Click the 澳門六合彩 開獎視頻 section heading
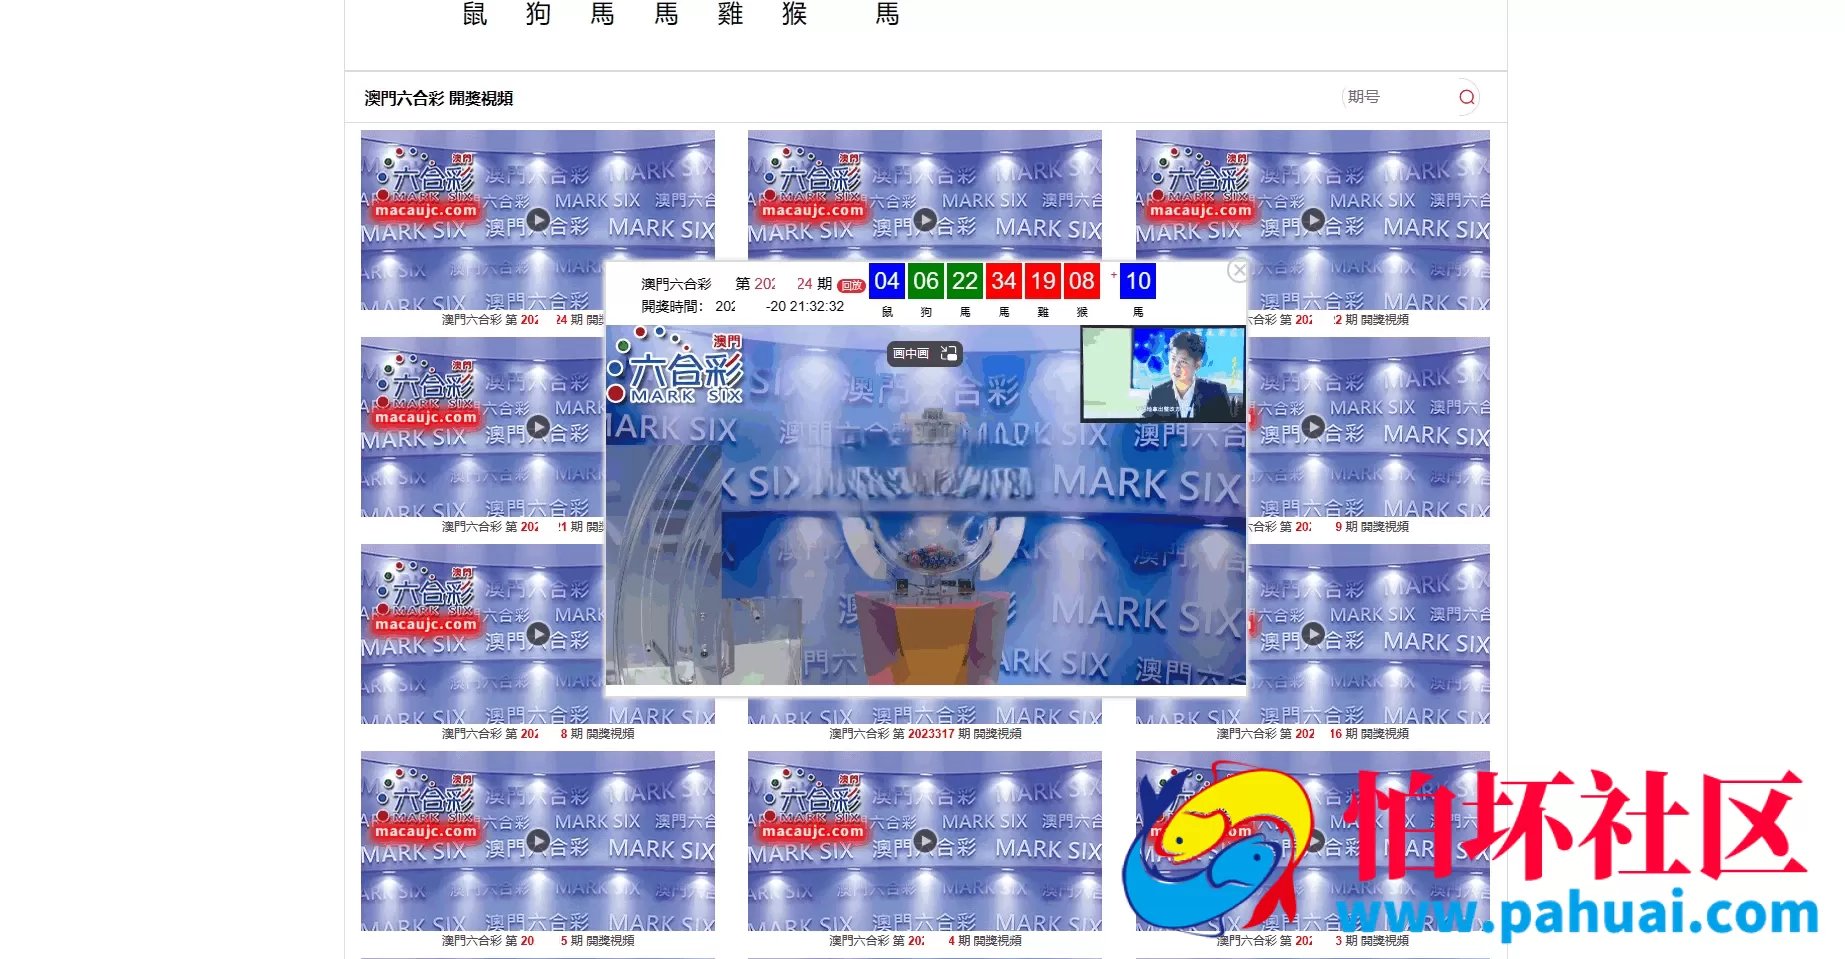Screen dimensions: 1845x959 tap(438, 98)
